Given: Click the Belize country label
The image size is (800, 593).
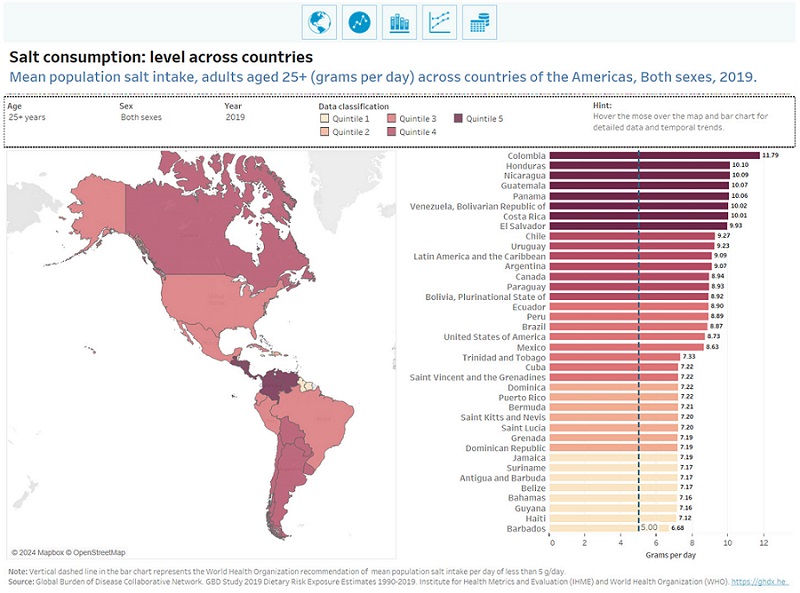Looking at the screenshot, I should click(533, 488).
